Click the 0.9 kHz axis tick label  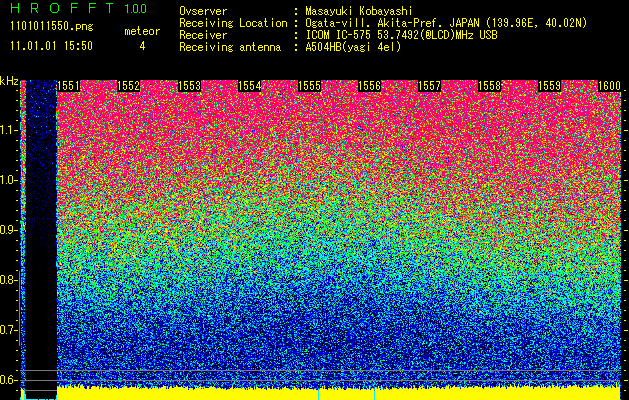click(9, 230)
